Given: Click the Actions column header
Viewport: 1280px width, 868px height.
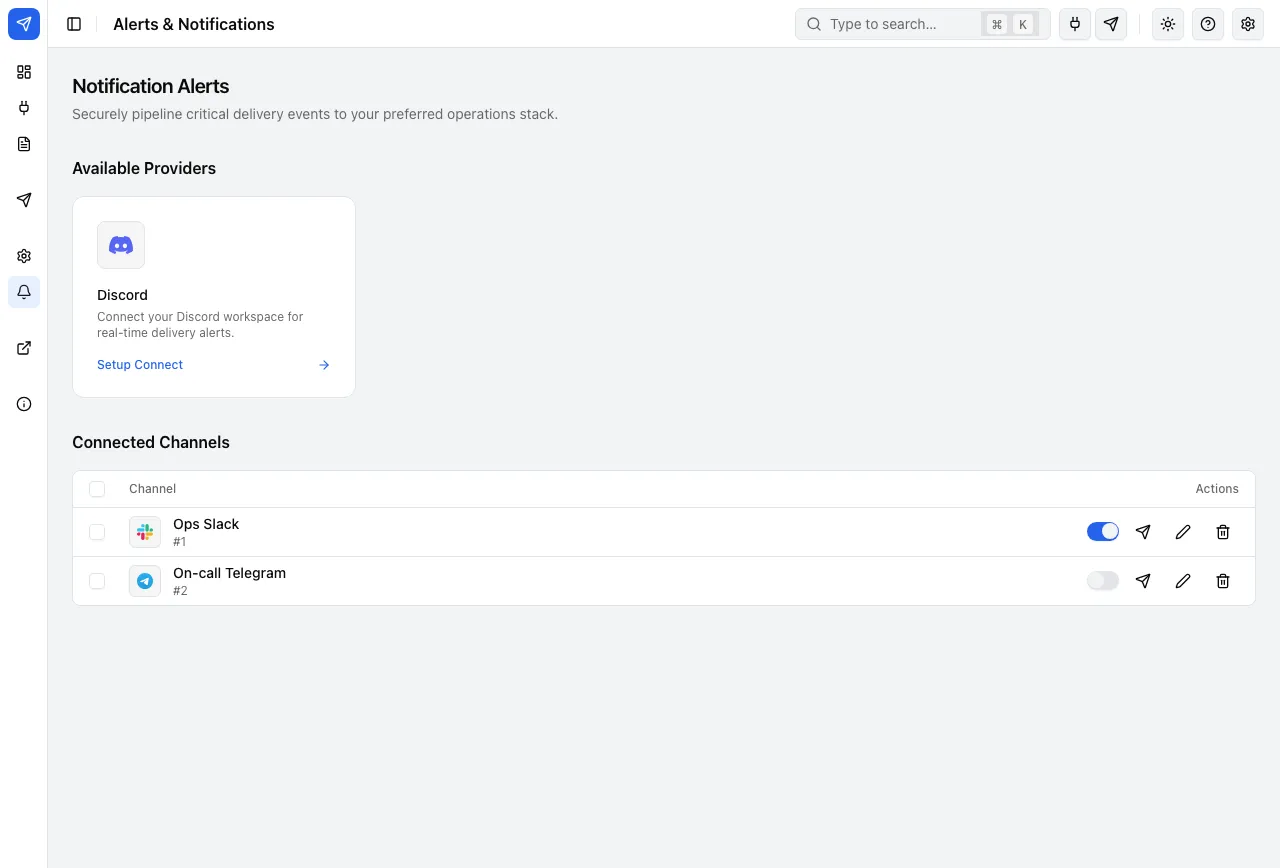Looking at the screenshot, I should (1217, 489).
